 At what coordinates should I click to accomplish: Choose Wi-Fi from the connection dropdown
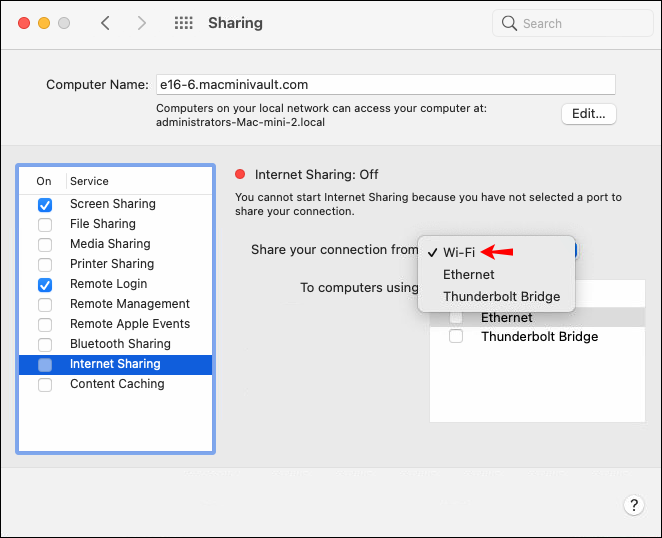[x=459, y=252]
